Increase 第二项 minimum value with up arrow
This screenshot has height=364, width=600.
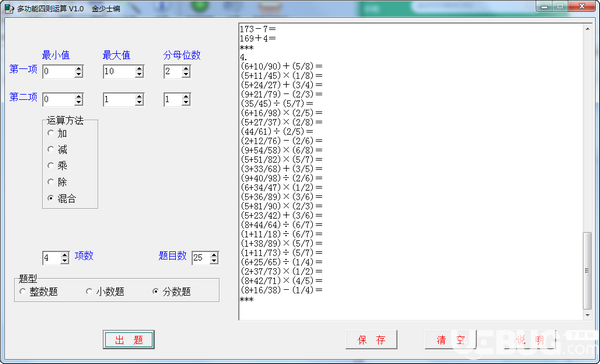click(x=79, y=97)
